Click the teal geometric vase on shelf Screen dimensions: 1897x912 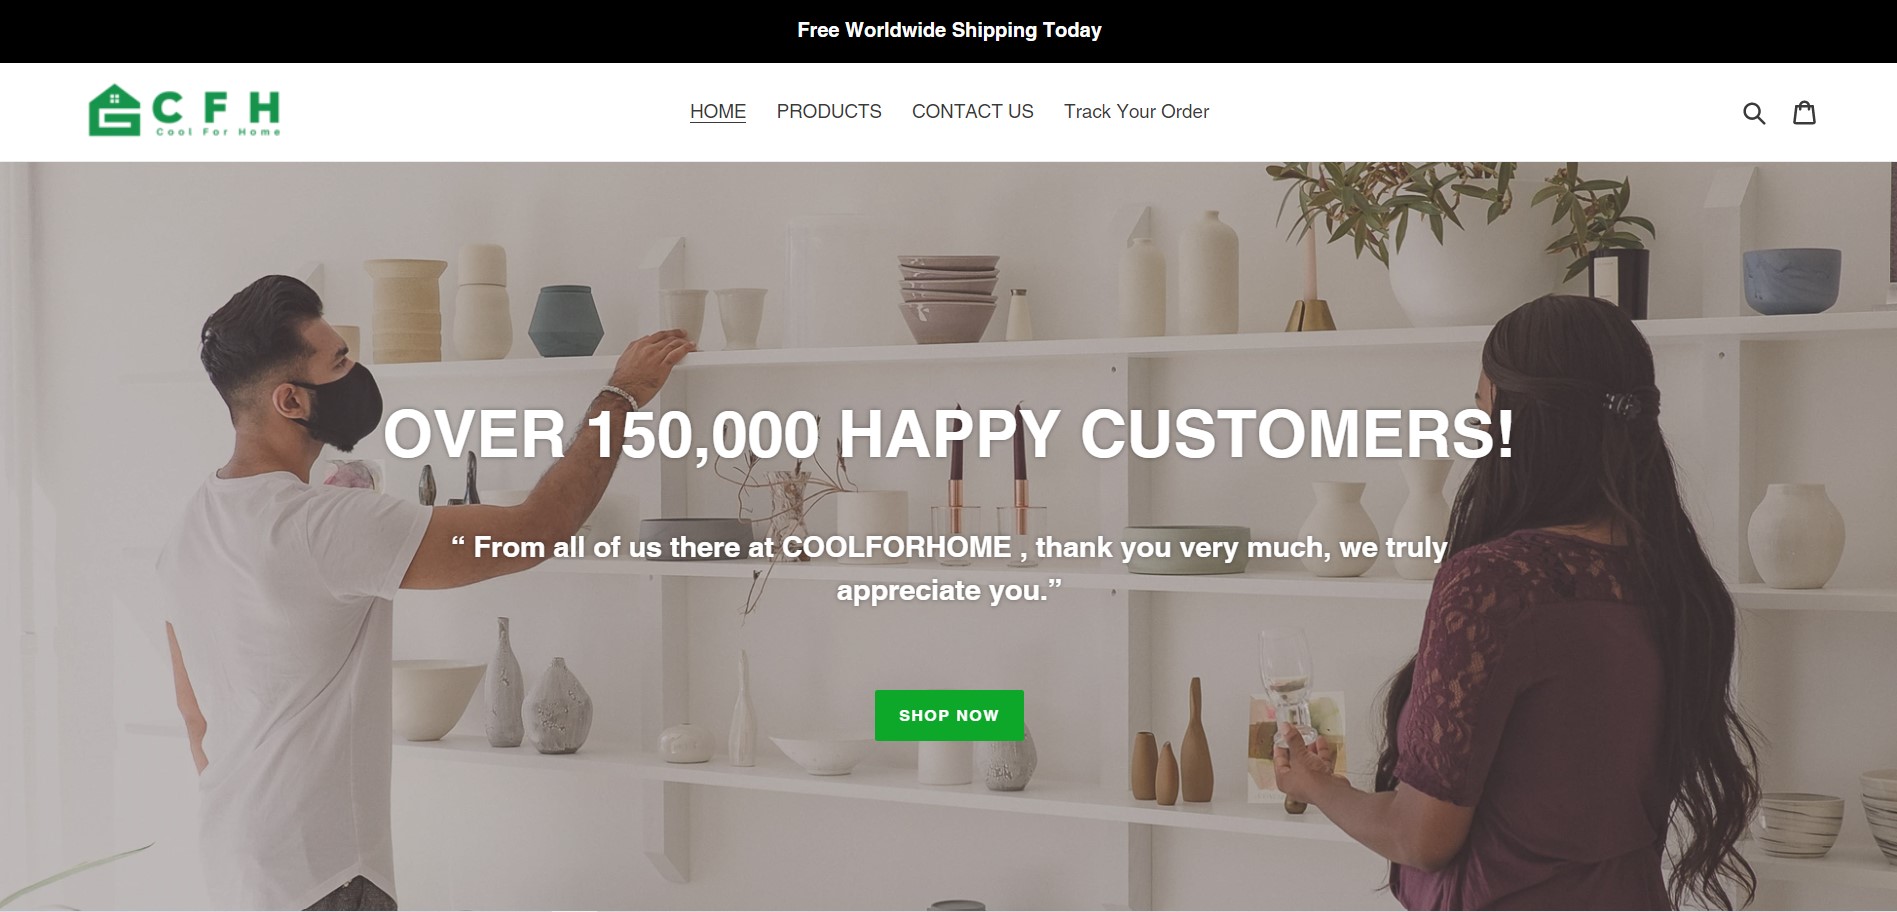(x=565, y=321)
